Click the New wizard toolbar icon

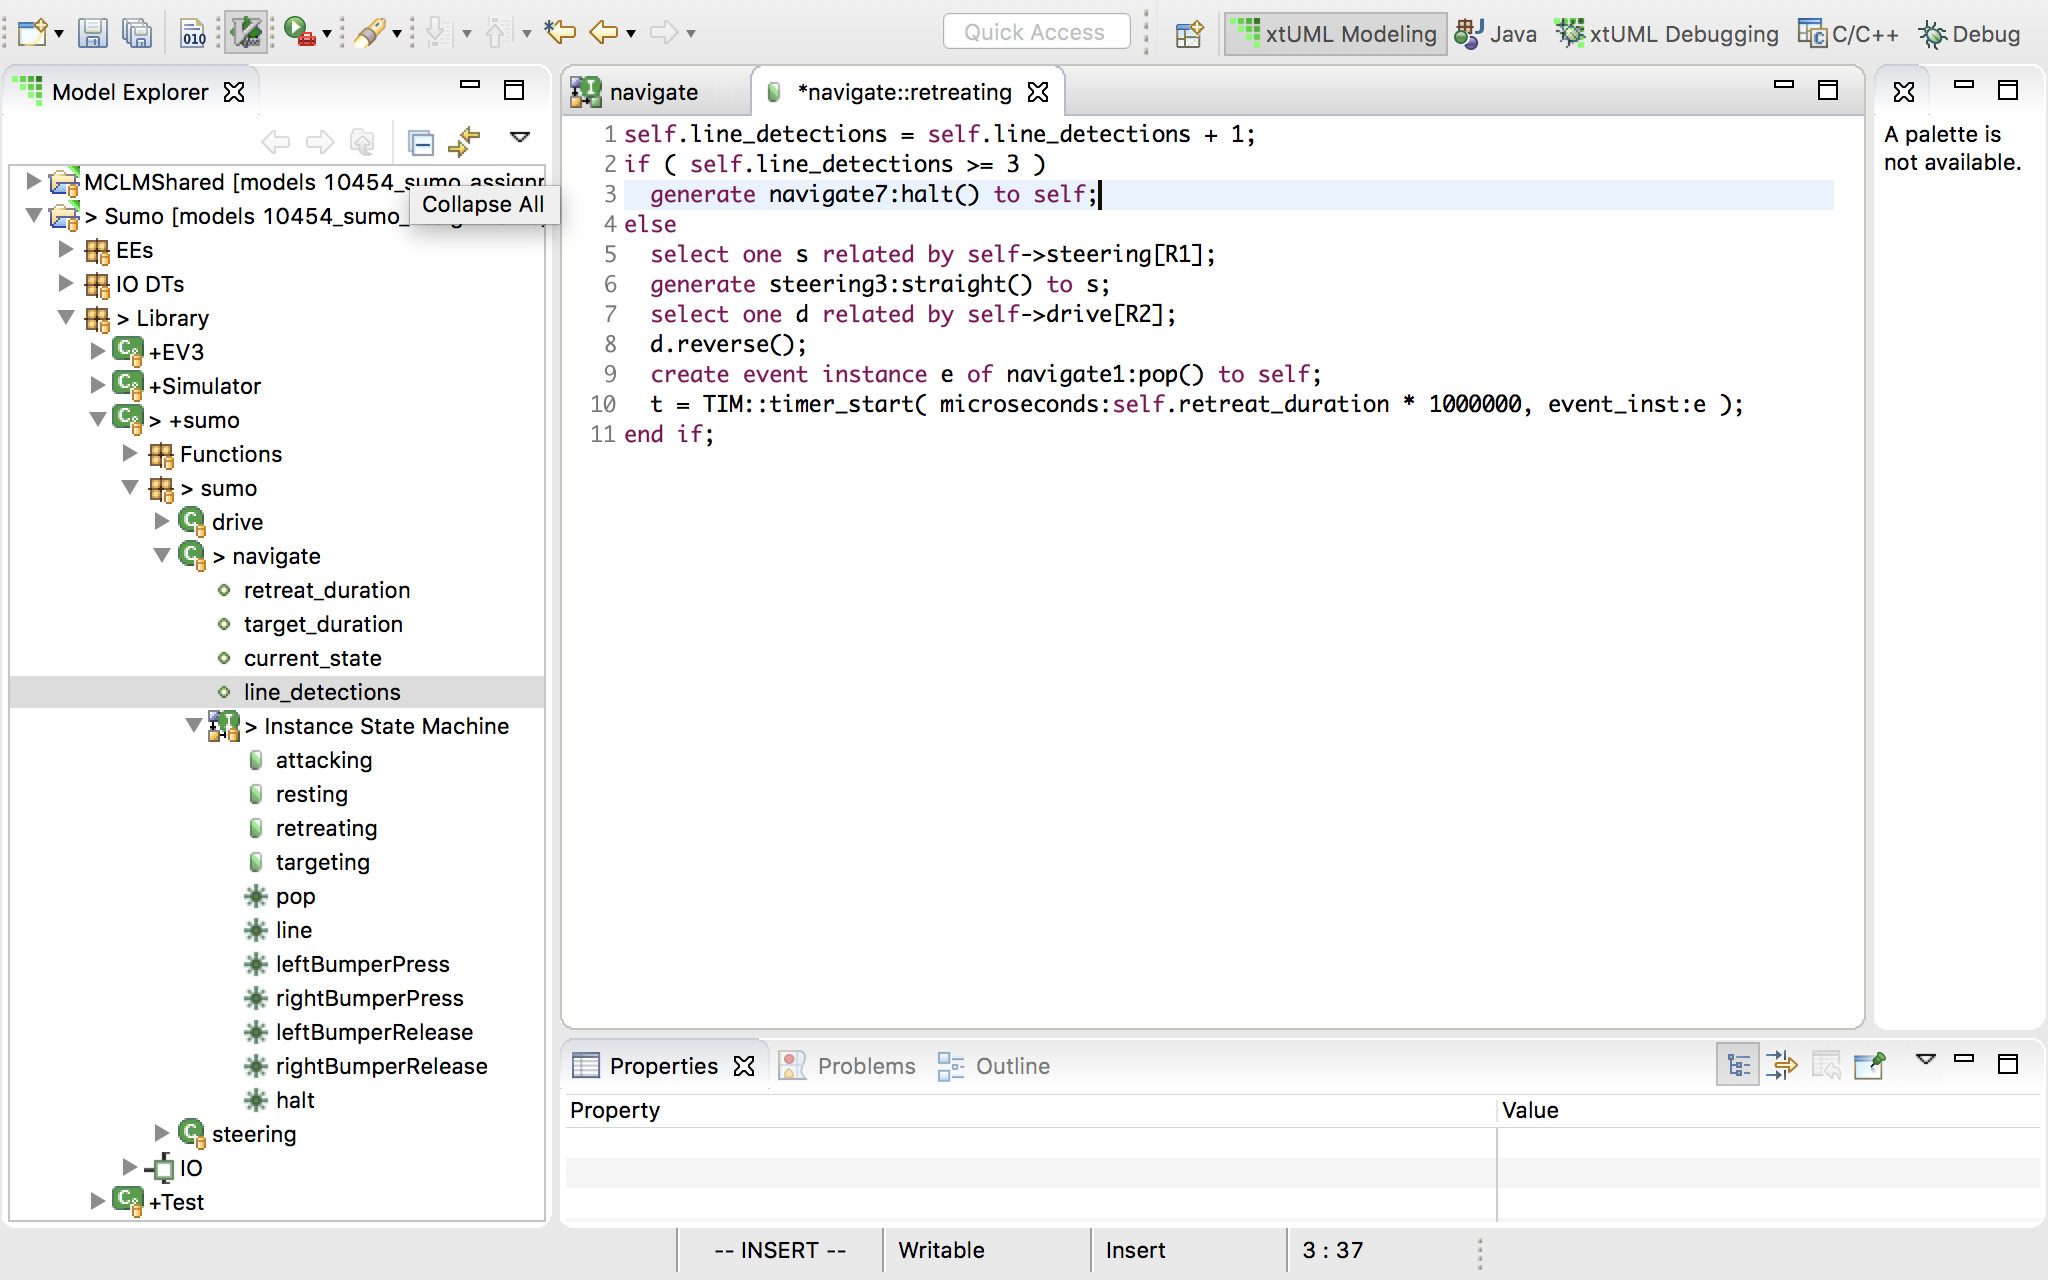(x=32, y=33)
